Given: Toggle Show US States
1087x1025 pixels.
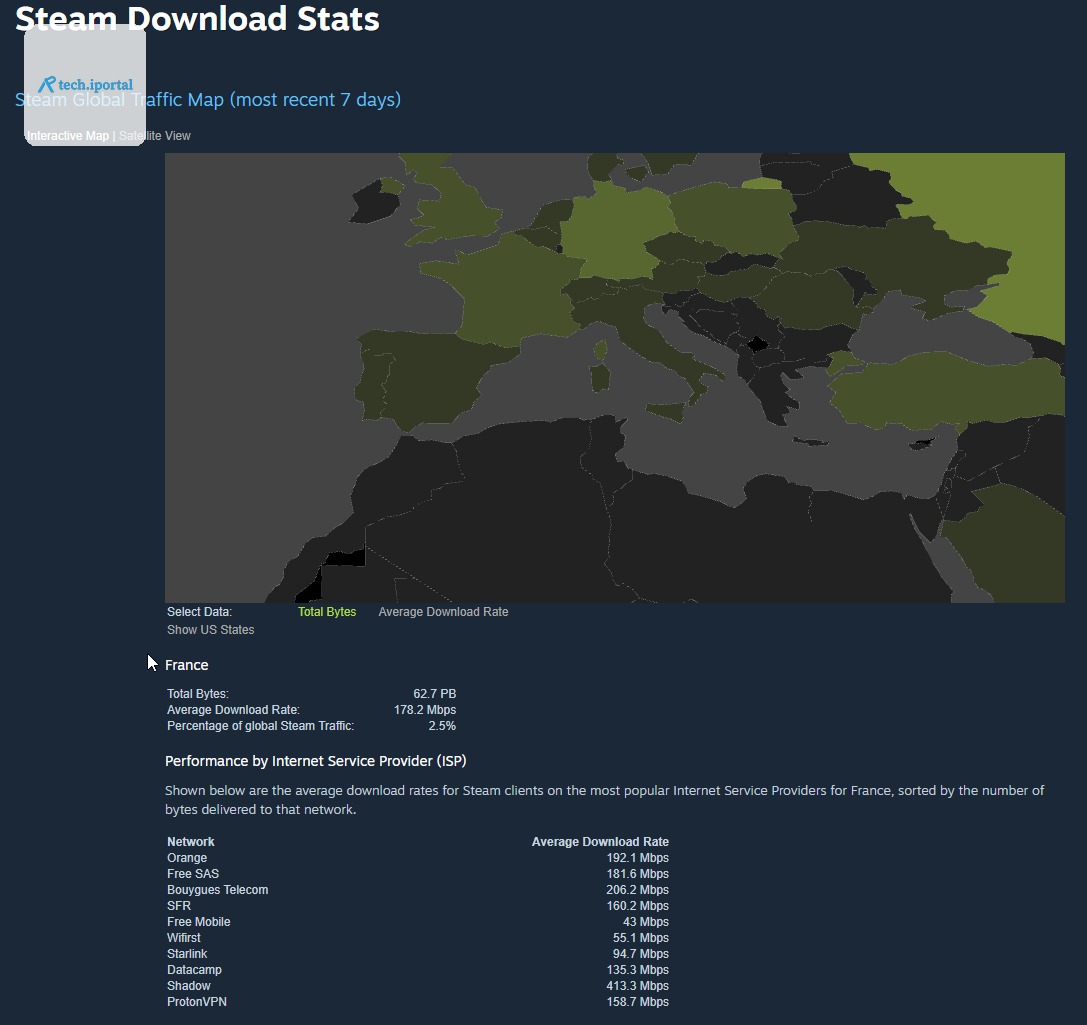Looking at the screenshot, I should [210, 630].
